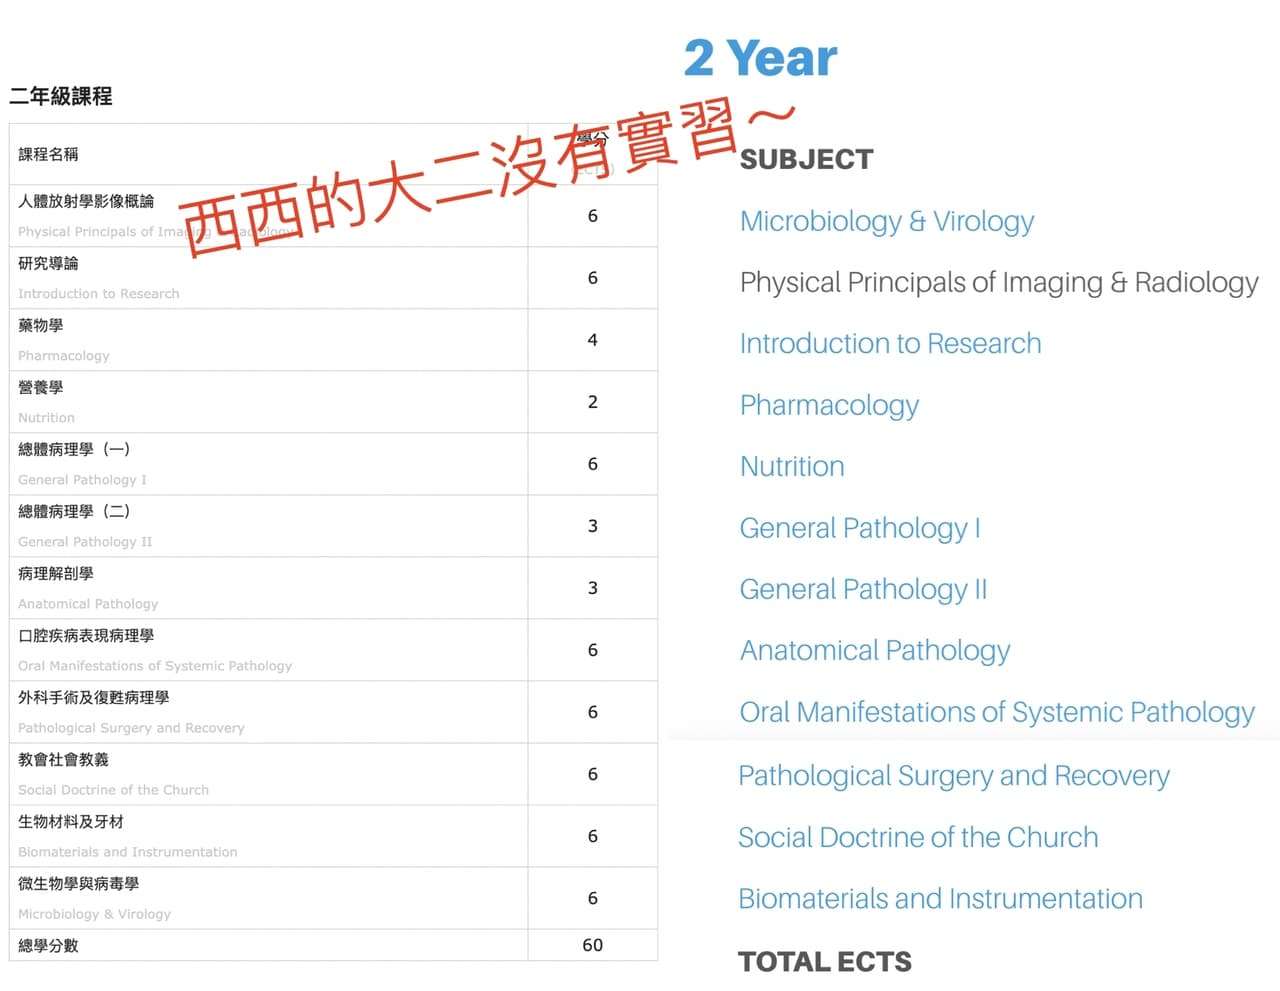Click the 微生物學與病毒學 course name
The width and height of the screenshot is (1280, 991).
pyautogui.click(x=79, y=883)
